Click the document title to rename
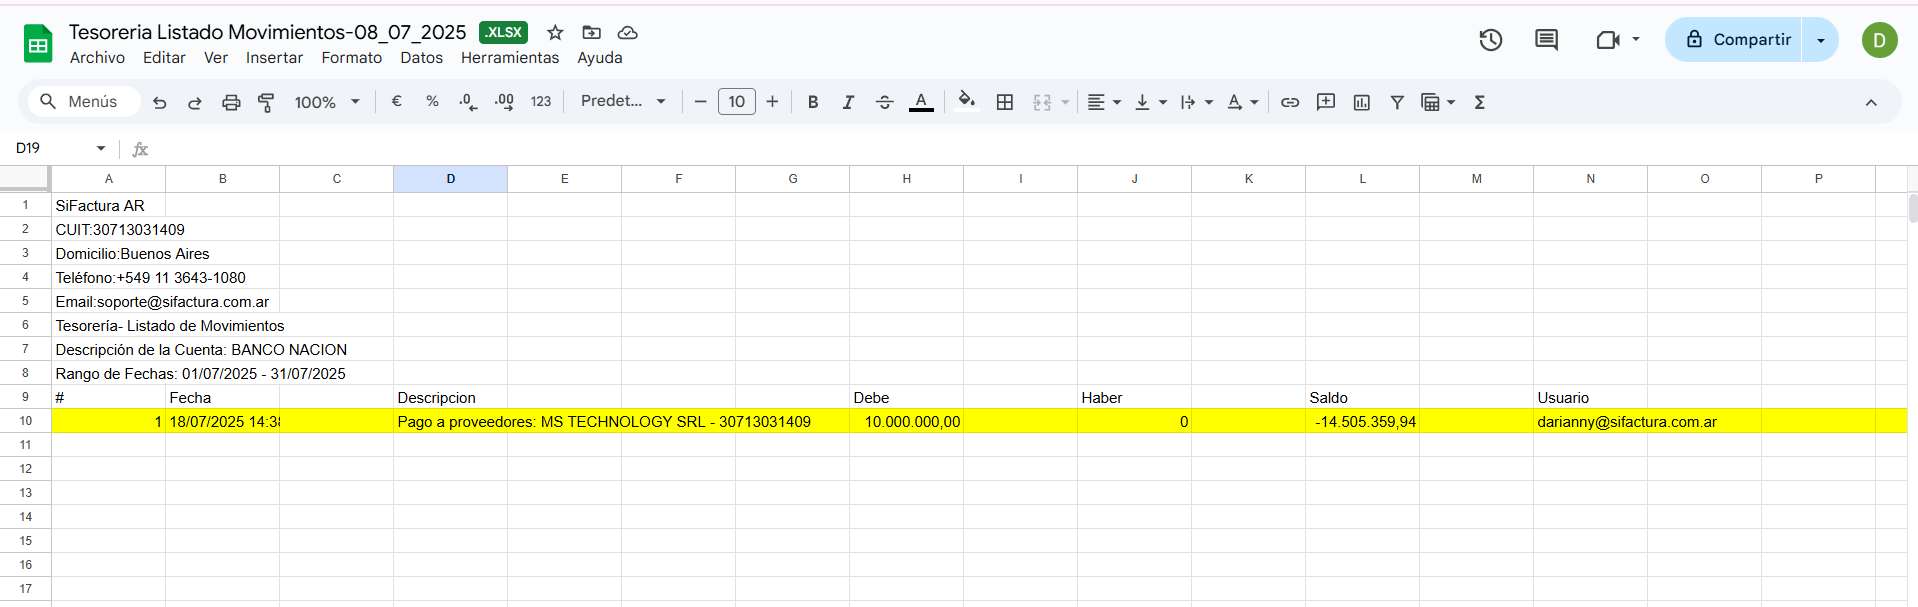 [x=268, y=32]
